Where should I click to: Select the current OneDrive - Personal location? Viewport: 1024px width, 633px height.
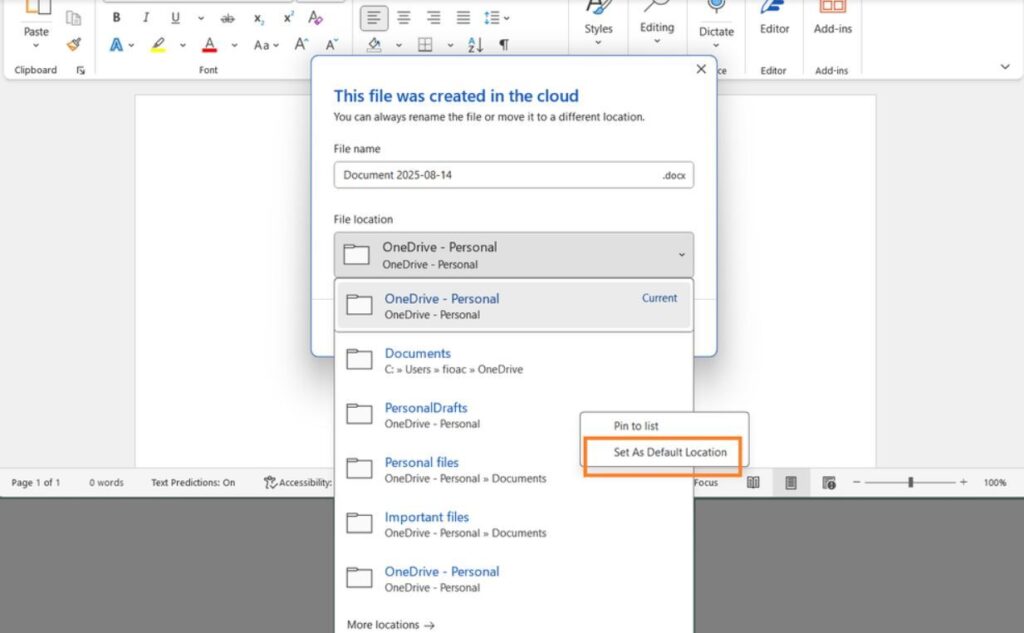(x=513, y=306)
